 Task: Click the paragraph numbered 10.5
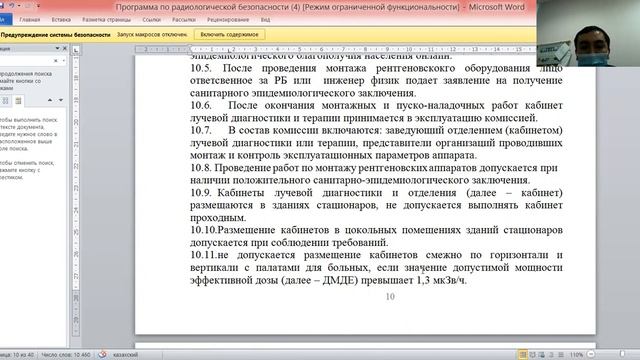tap(376, 80)
